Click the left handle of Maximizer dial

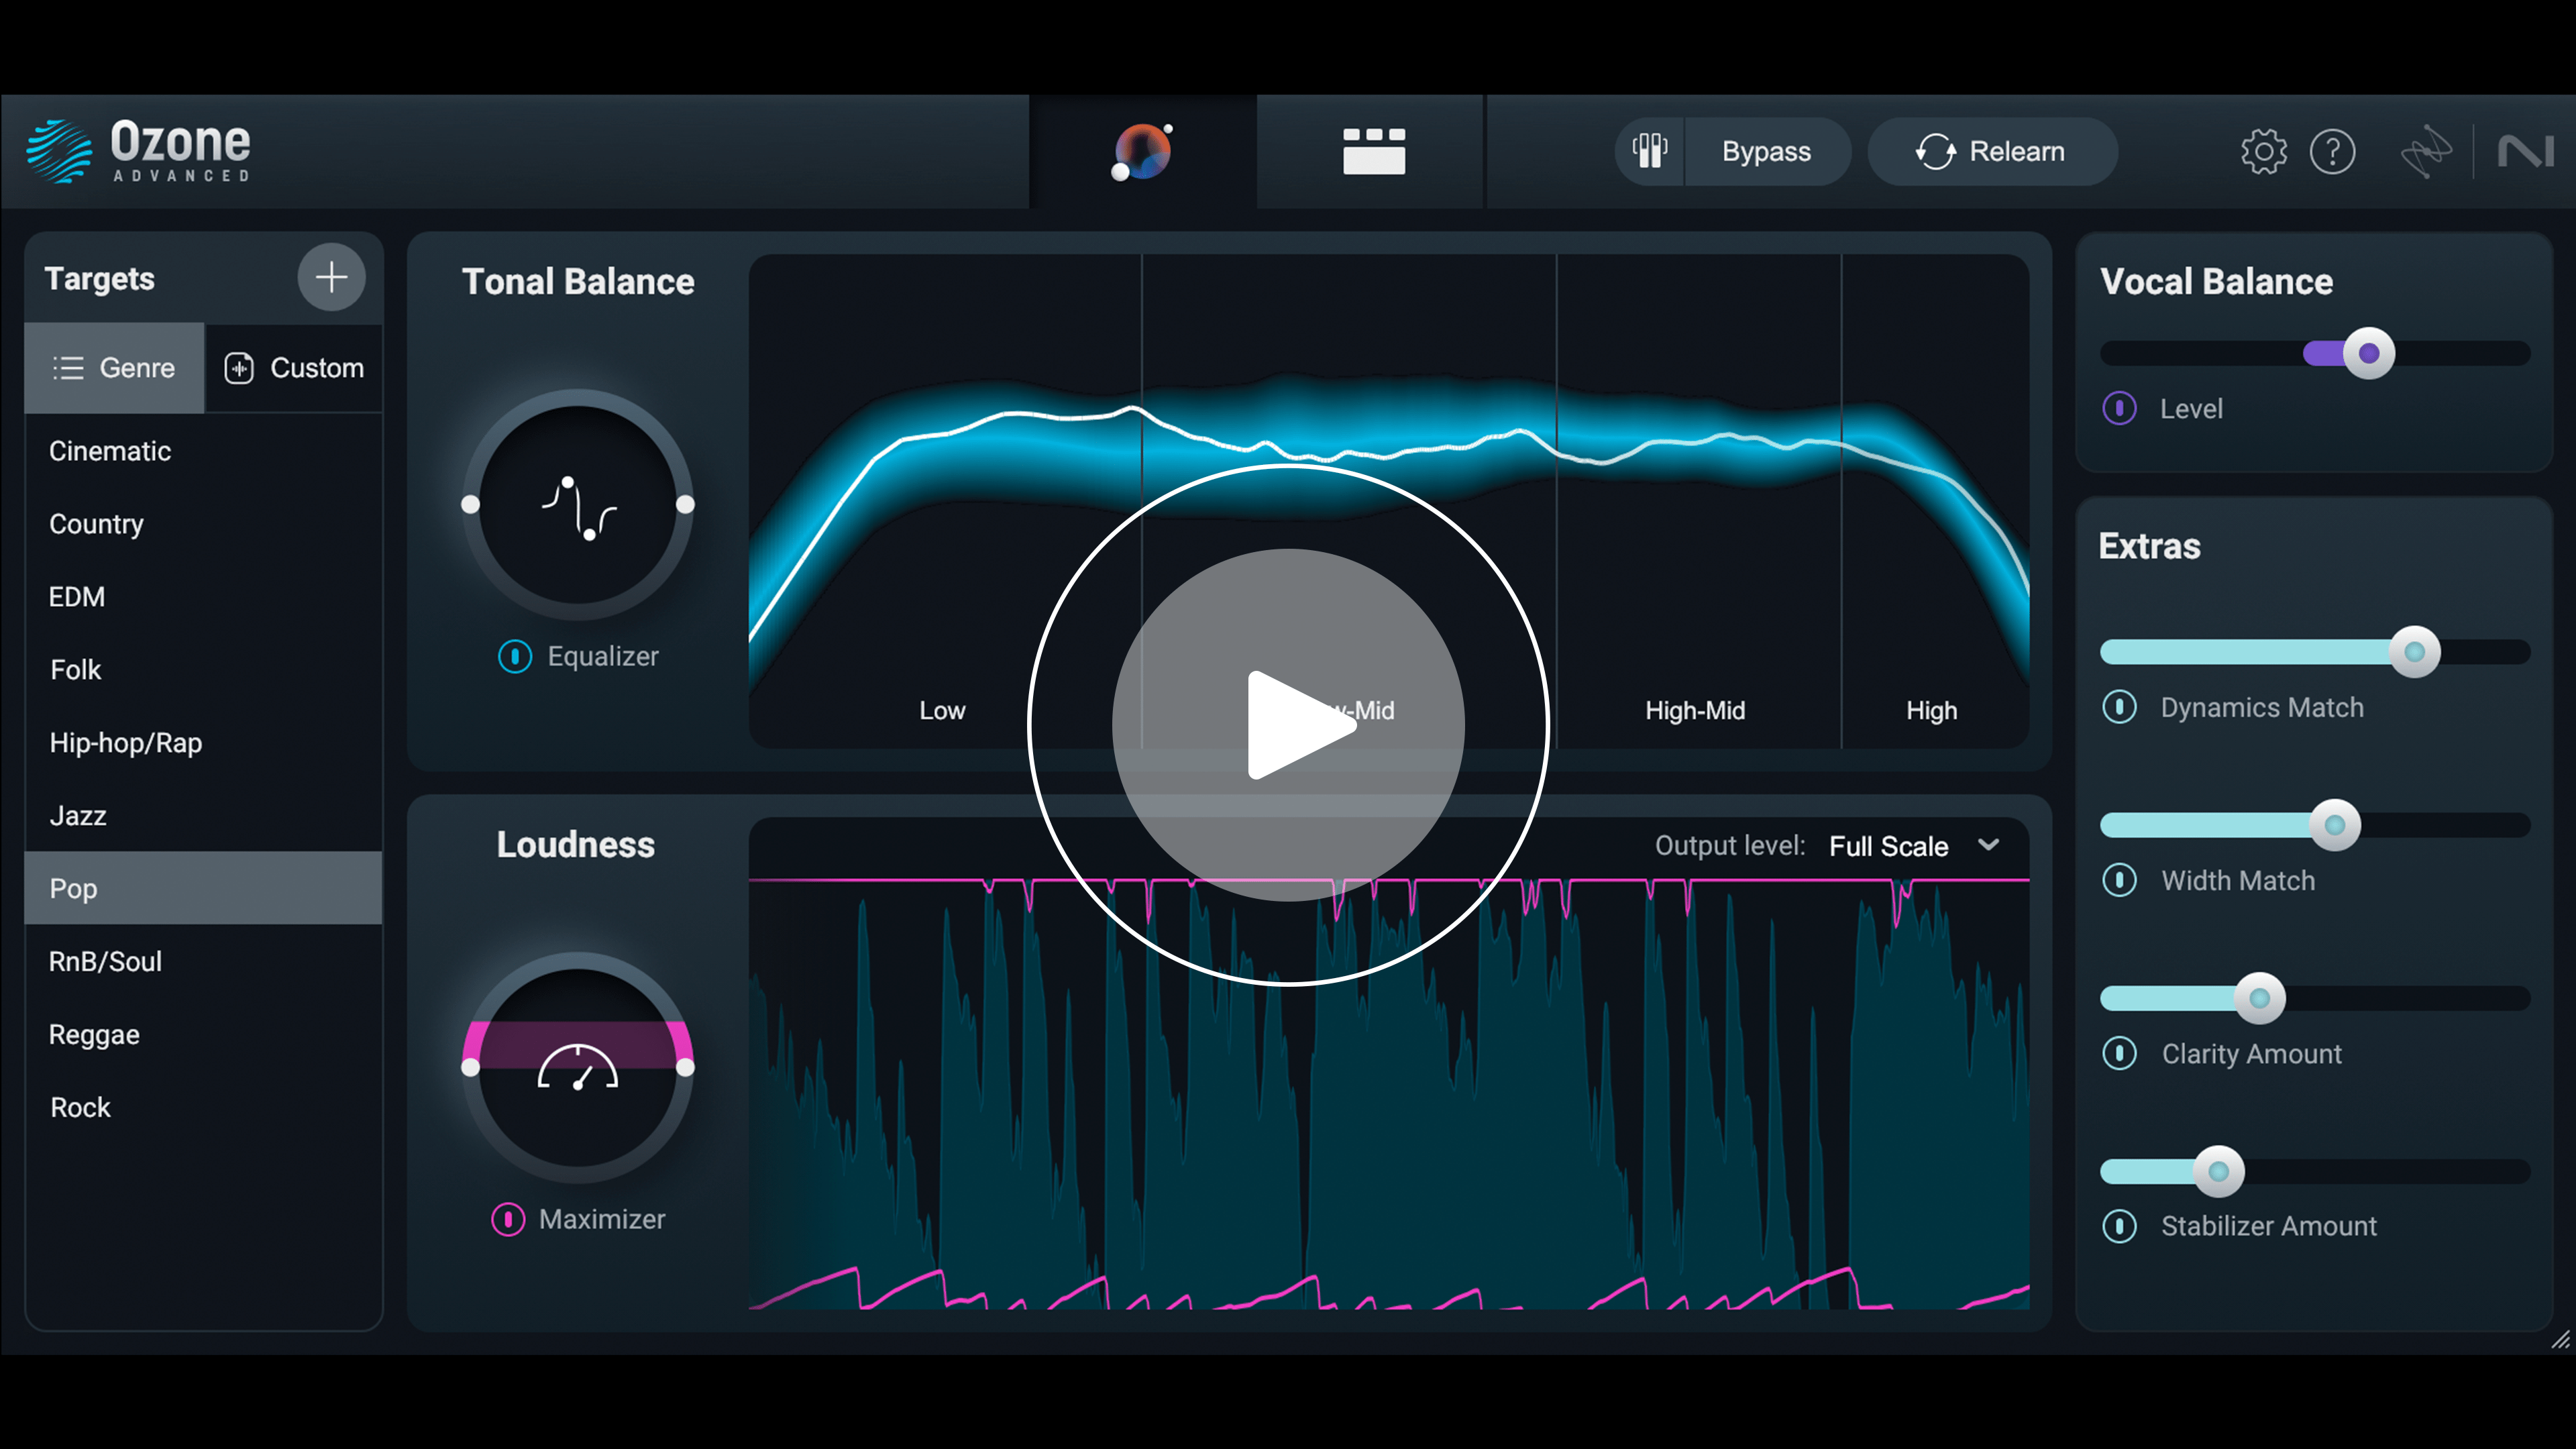click(x=470, y=1068)
